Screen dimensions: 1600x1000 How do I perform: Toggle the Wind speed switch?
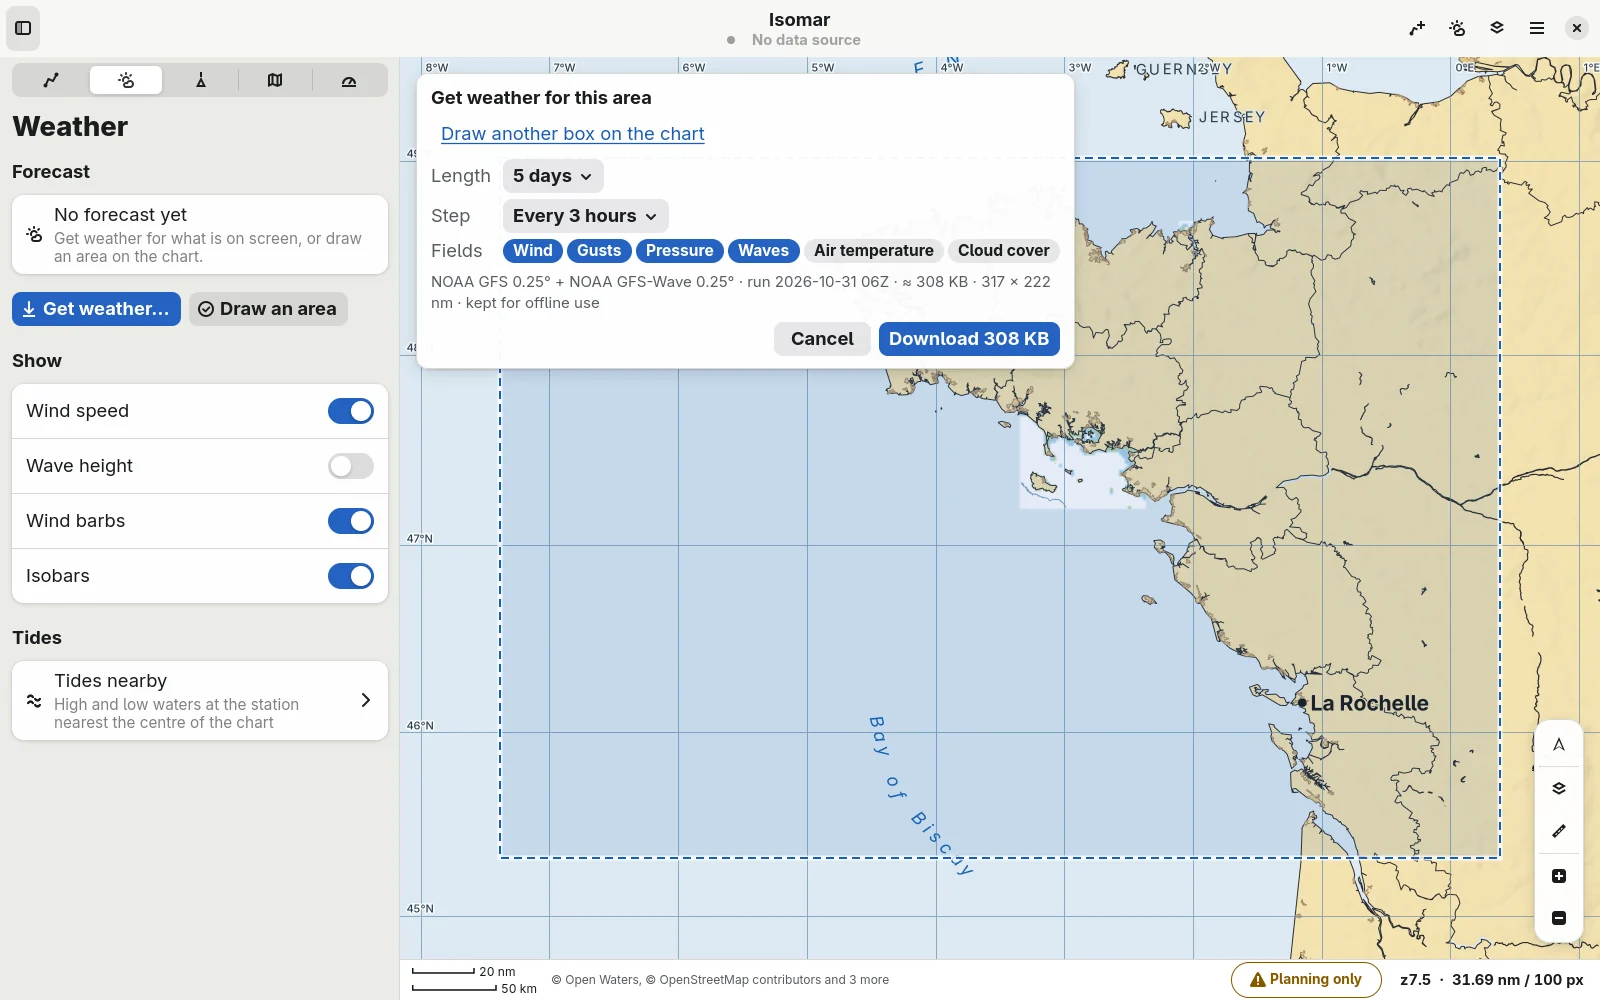tap(351, 411)
